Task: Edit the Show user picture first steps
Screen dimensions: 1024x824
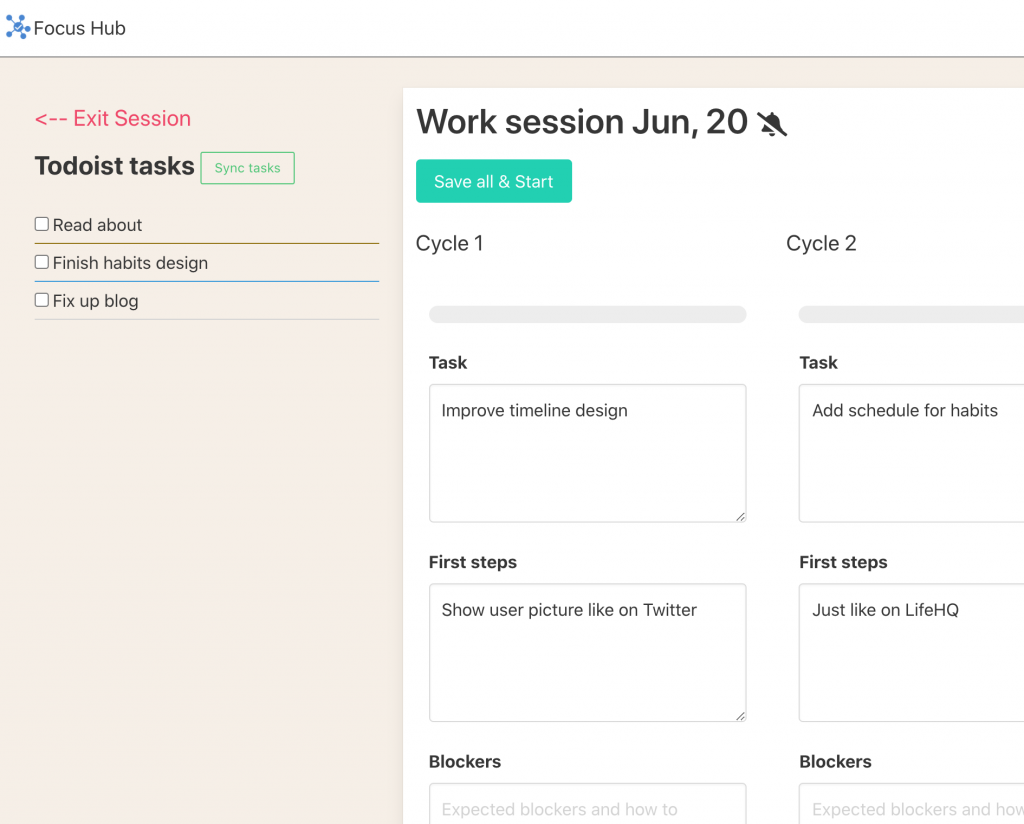Action: 587,652
